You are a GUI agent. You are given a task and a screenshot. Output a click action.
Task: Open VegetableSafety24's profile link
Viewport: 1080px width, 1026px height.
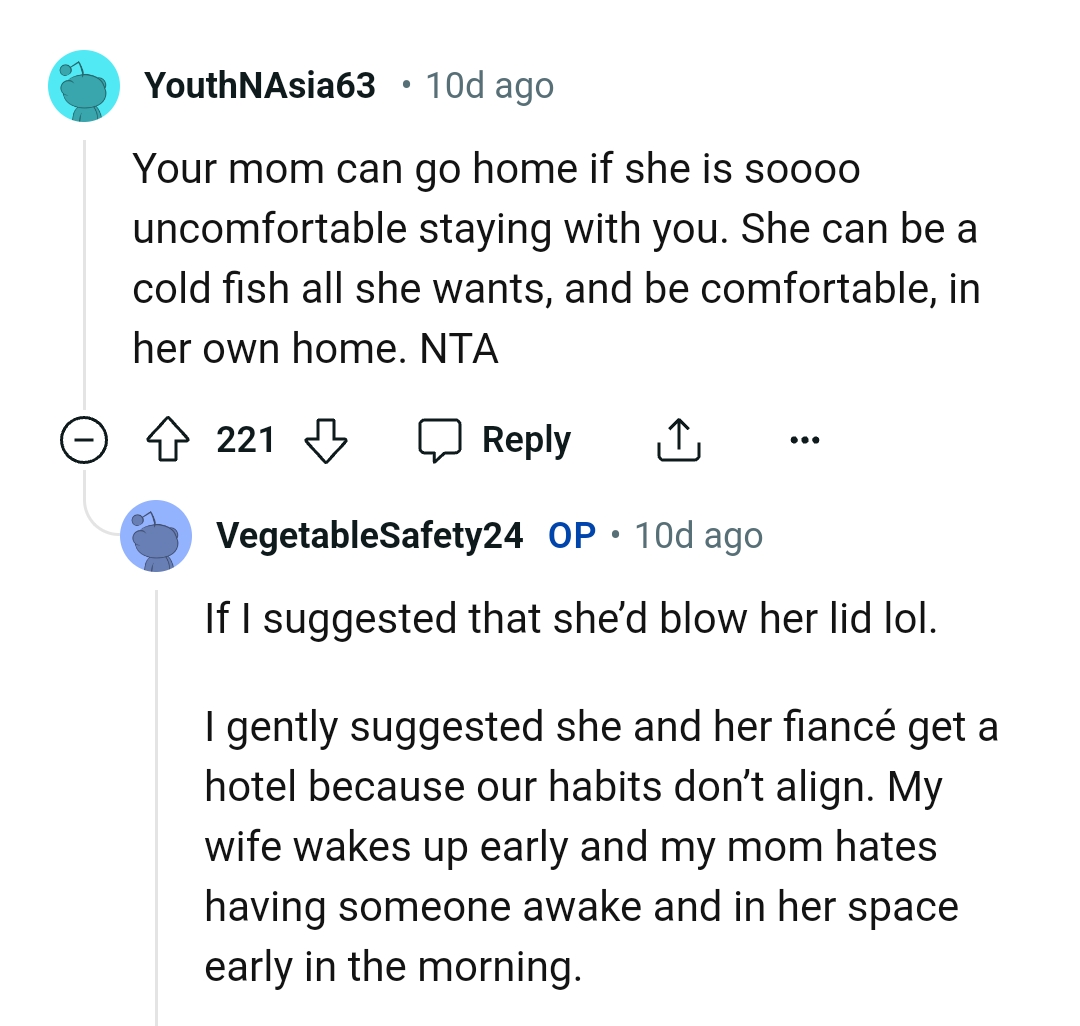point(369,535)
